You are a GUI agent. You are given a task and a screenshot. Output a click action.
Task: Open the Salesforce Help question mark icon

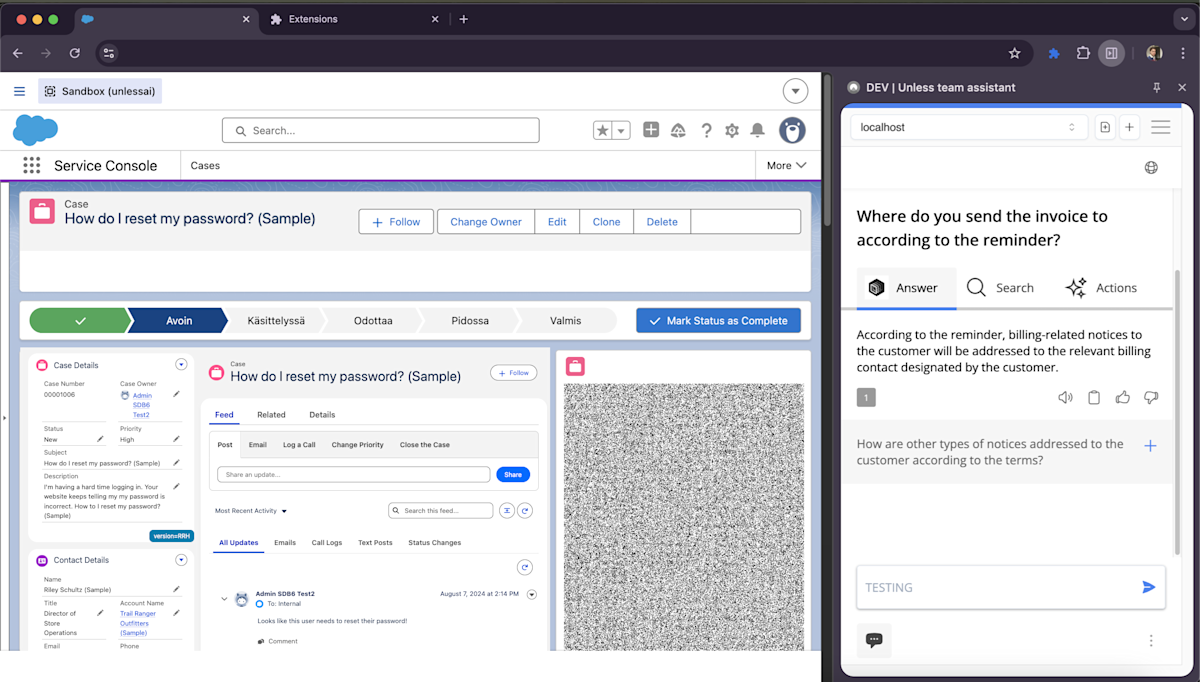click(x=706, y=130)
